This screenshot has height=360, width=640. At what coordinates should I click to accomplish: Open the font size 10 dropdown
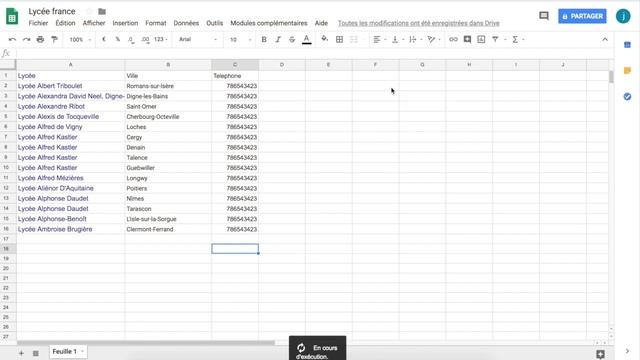click(240, 40)
